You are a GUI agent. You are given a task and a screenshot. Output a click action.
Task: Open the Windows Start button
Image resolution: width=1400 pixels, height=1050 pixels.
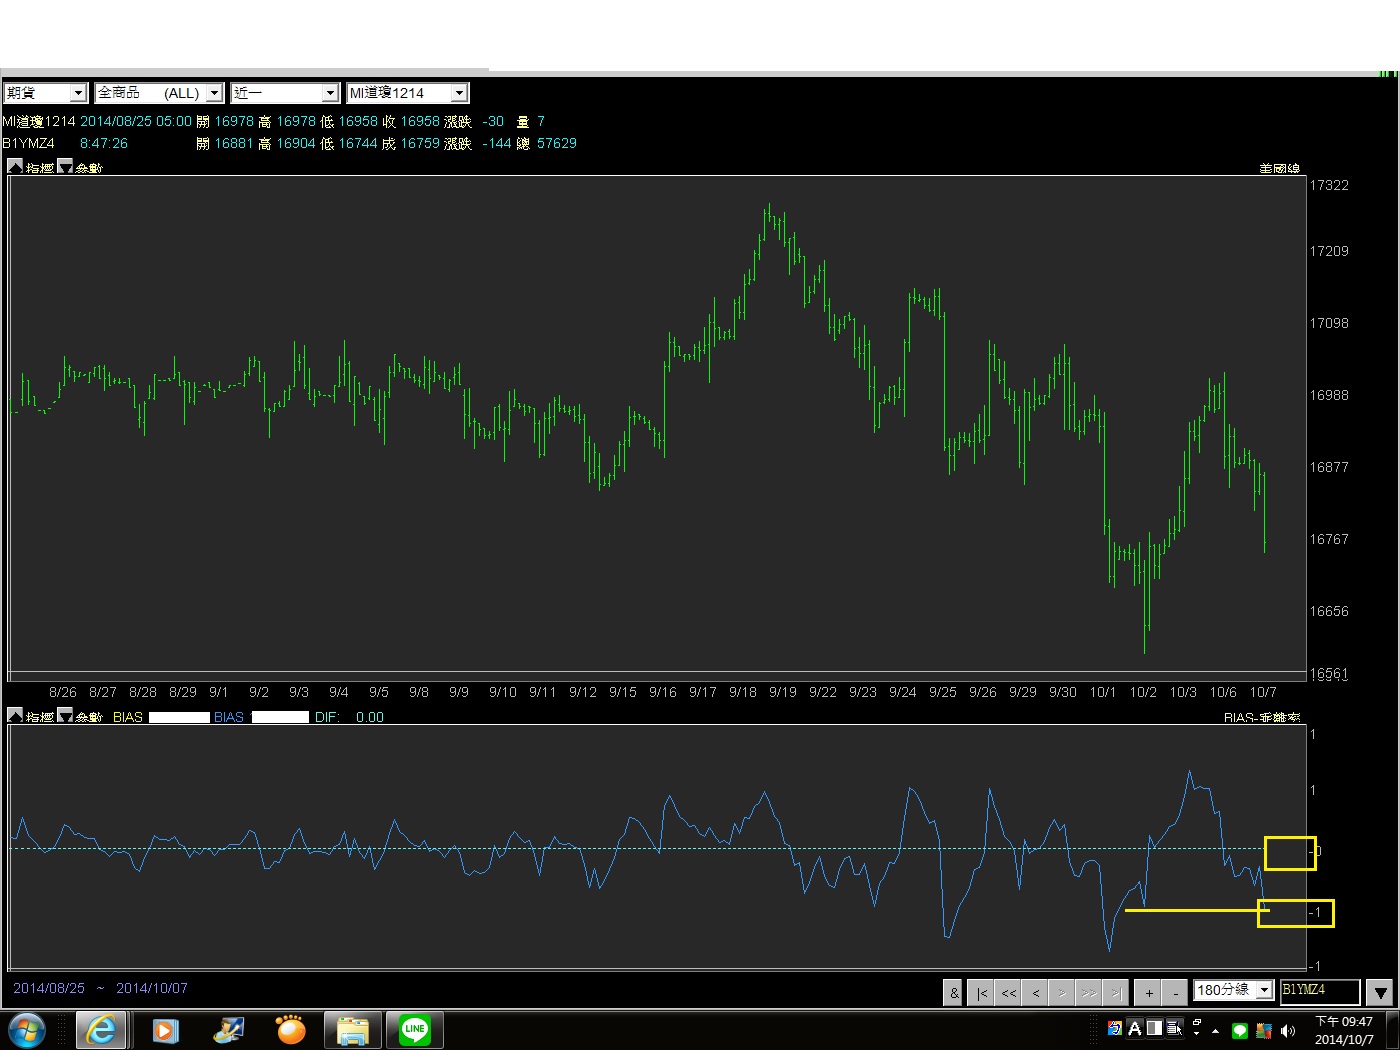[27, 1029]
